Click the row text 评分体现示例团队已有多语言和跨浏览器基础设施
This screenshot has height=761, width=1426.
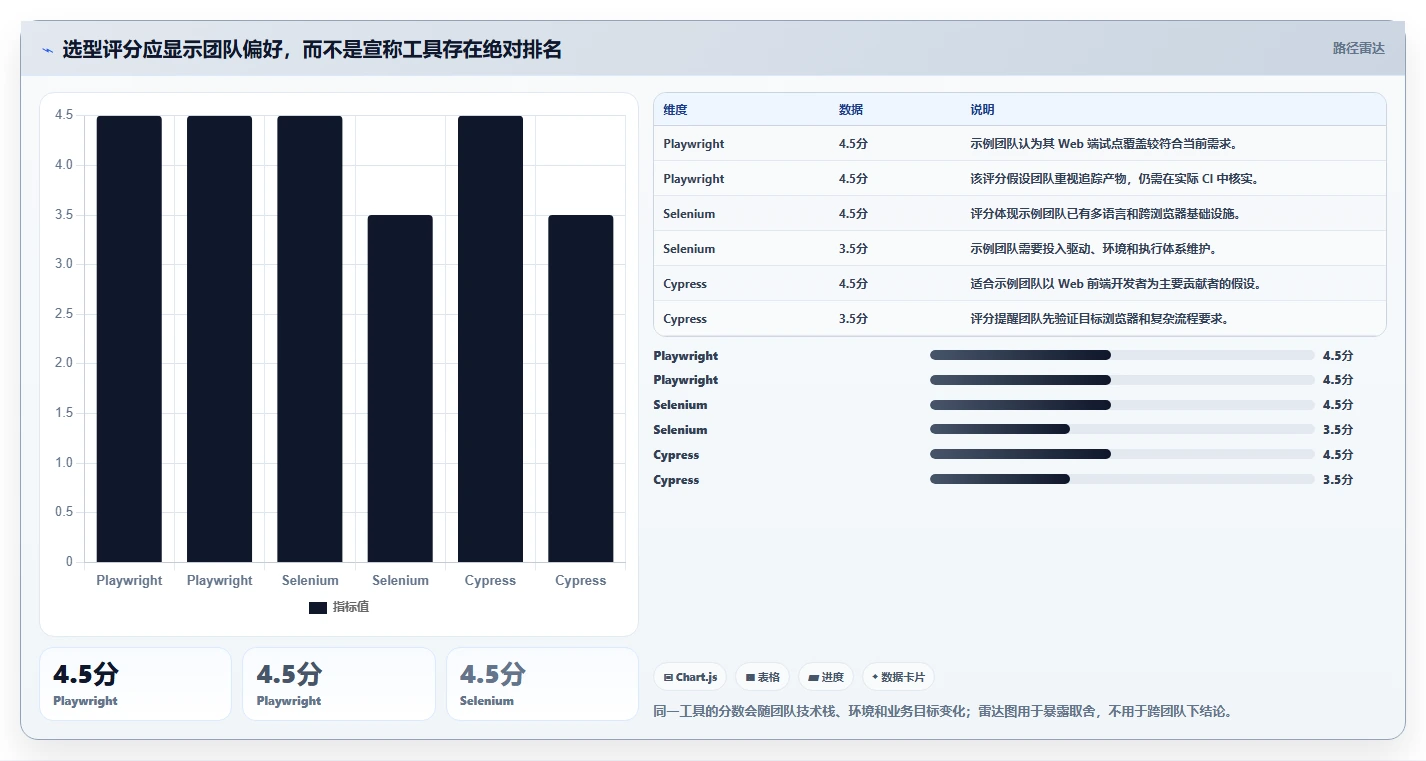tap(1105, 214)
